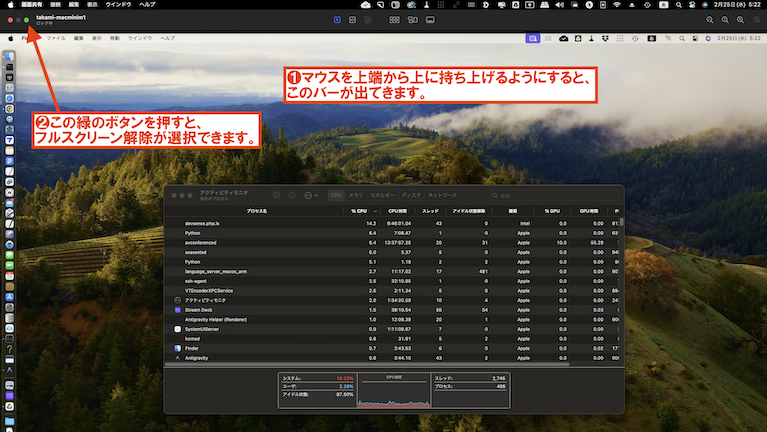Switch to the メモリ tab
The width and height of the screenshot is (767, 432).
pyautogui.click(x=355, y=195)
